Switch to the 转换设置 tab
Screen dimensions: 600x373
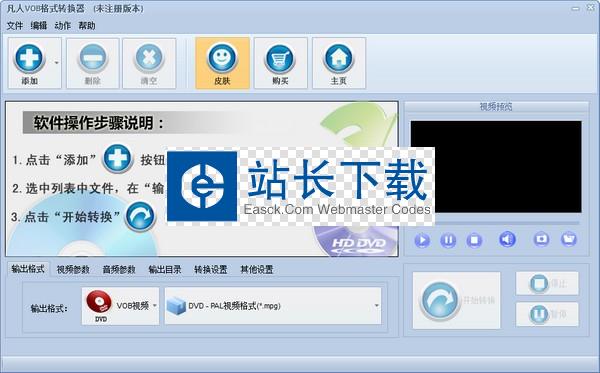[x=210, y=269]
